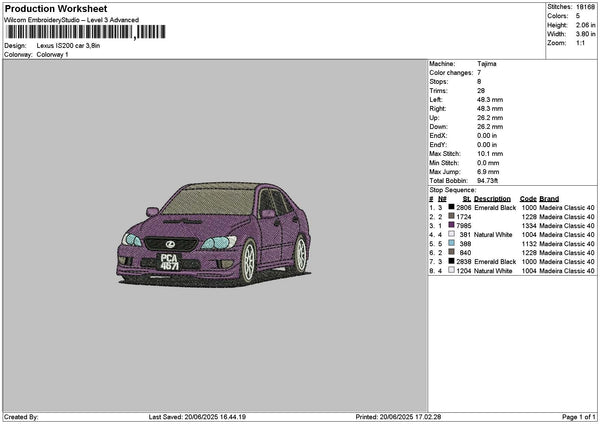Click the Stitches value 18168
600x424 pixels.
tap(585, 7)
